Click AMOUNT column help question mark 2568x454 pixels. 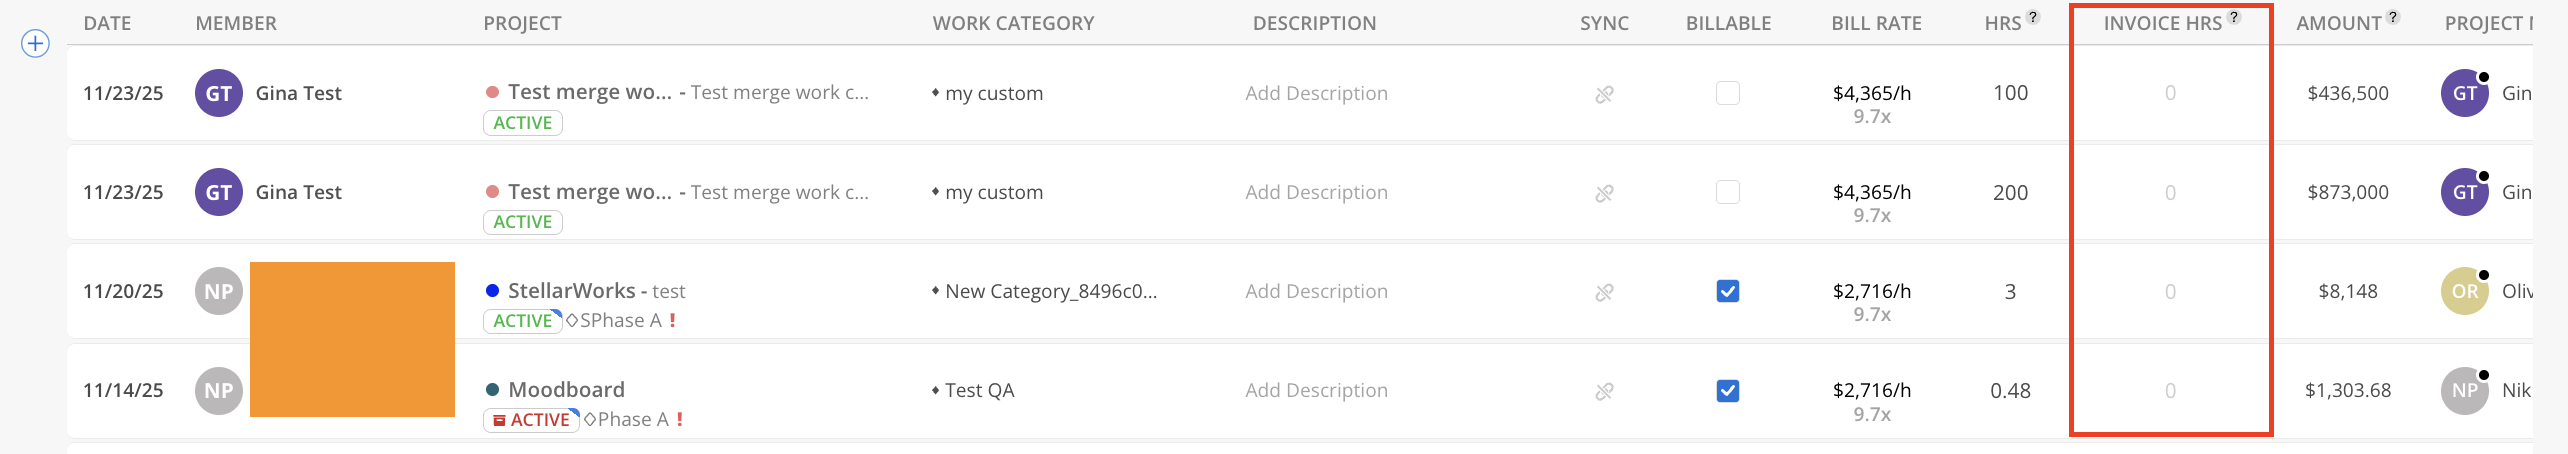(2393, 16)
